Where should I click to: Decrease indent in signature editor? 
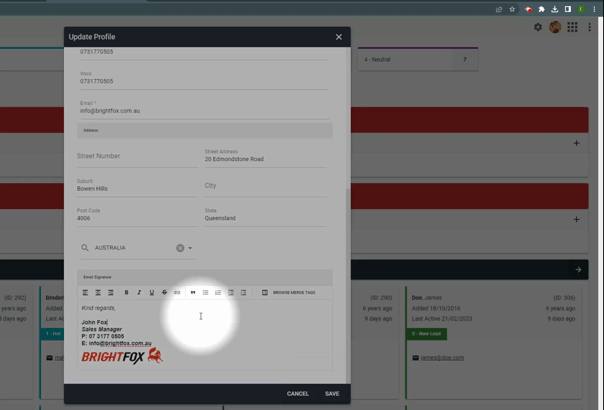pos(231,292)
